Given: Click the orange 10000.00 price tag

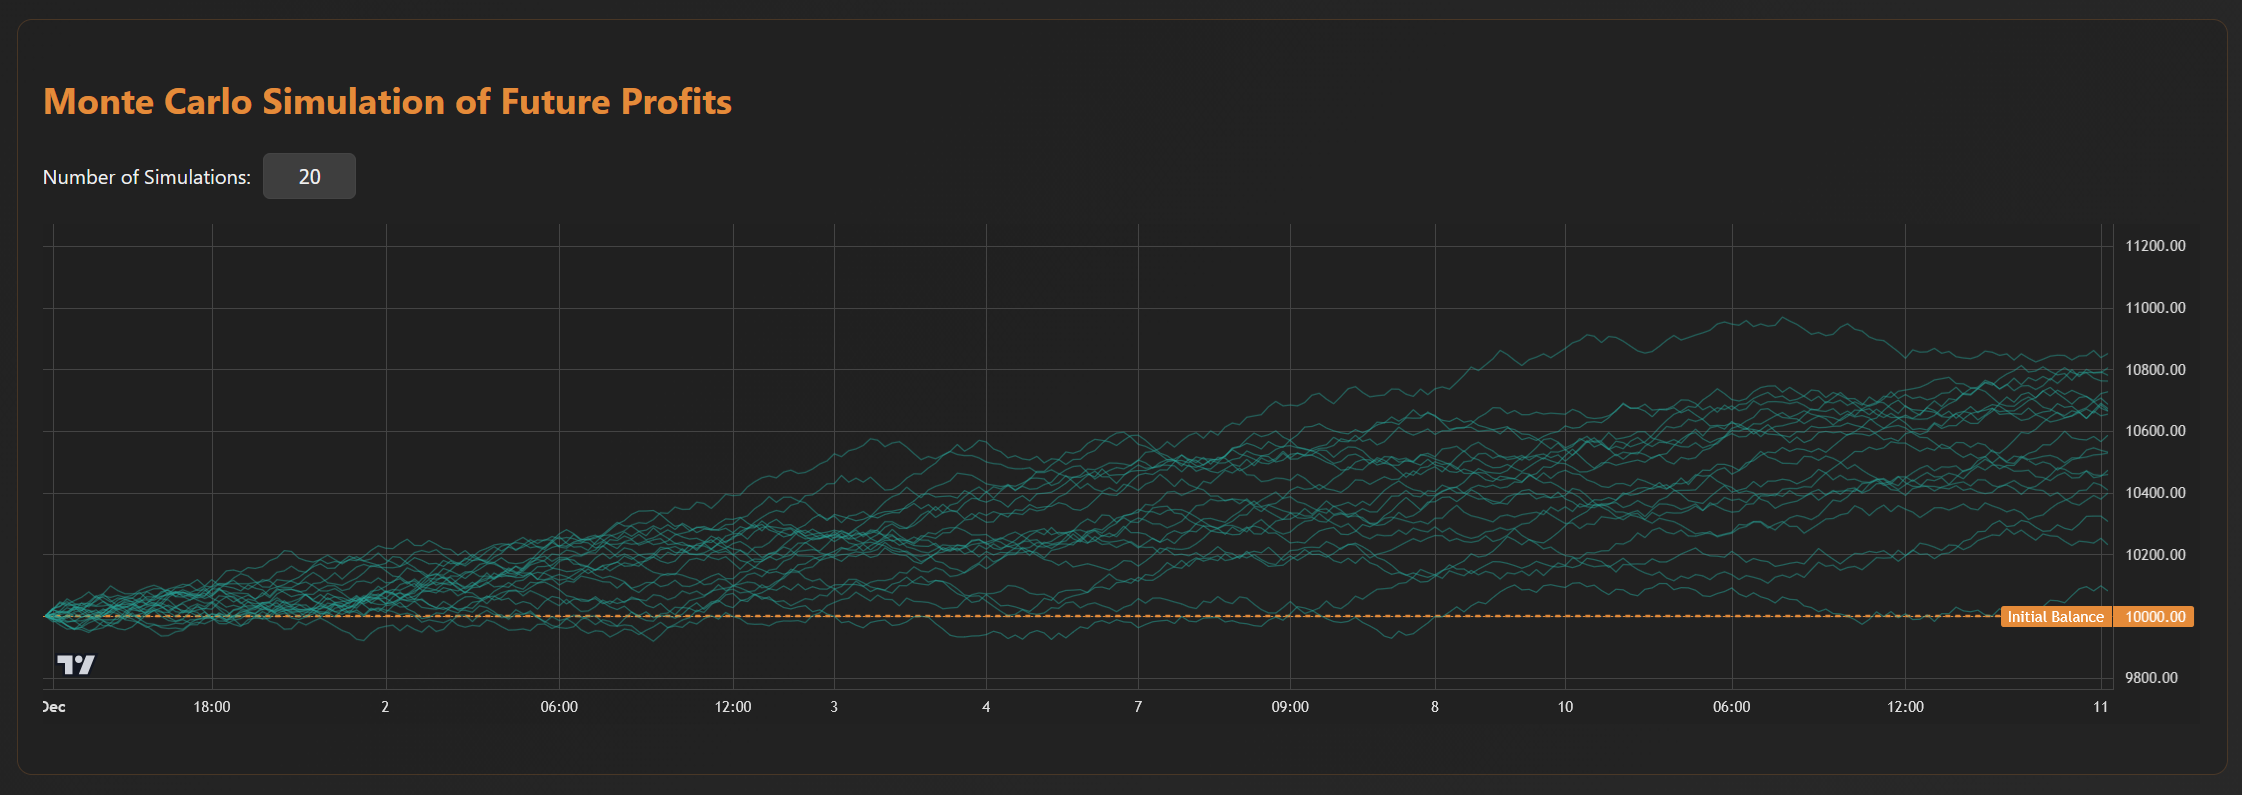Looking at the screenshot, I should (x=2154, y=617).
